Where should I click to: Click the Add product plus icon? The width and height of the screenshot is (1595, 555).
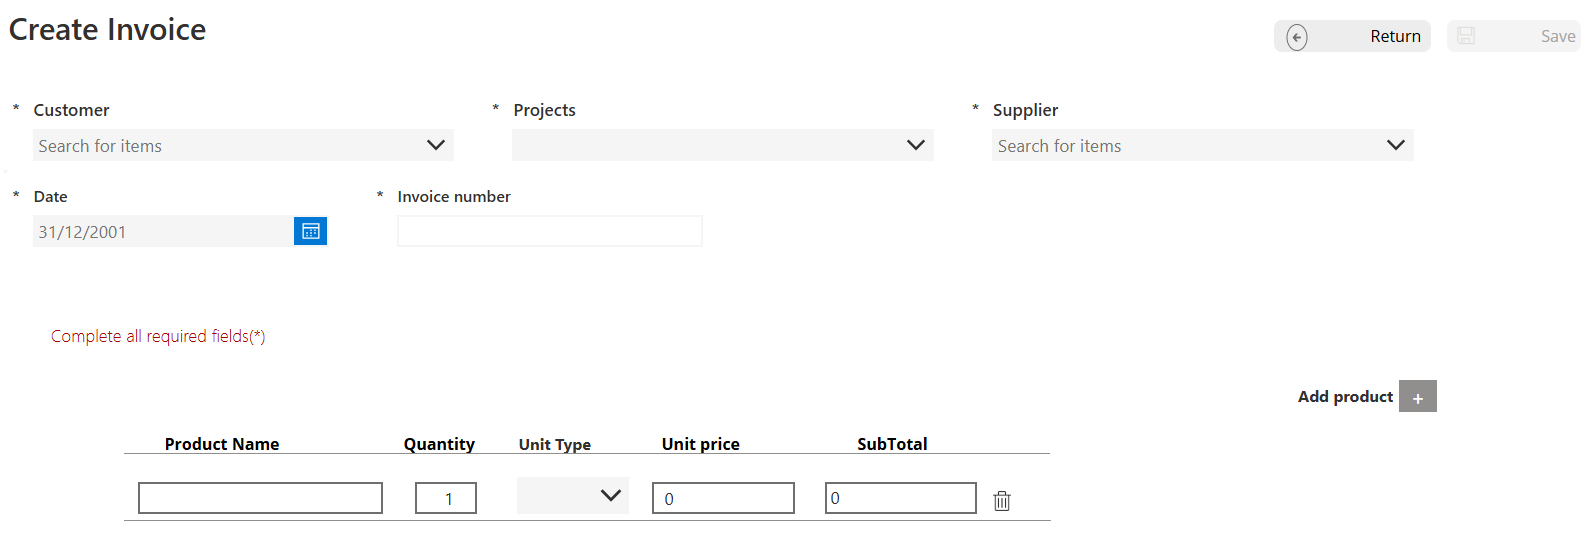click(1417, 397)
